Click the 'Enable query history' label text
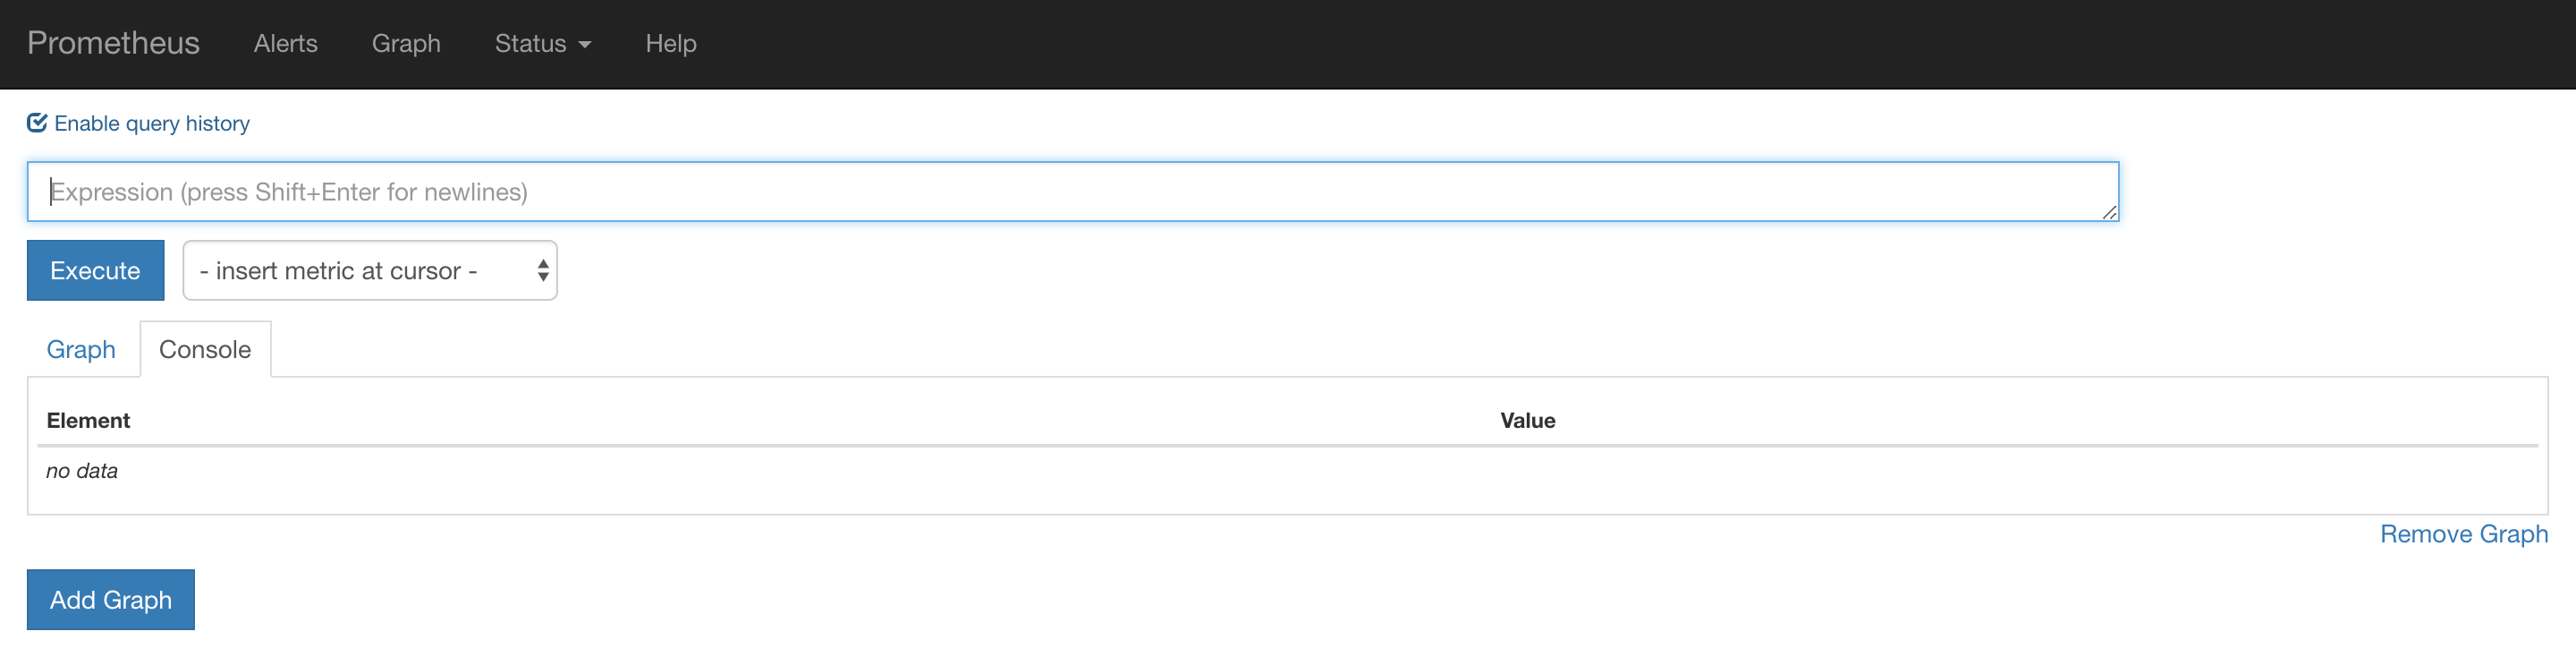This screenshot has height=657, width=2576. tap(152, 123)
